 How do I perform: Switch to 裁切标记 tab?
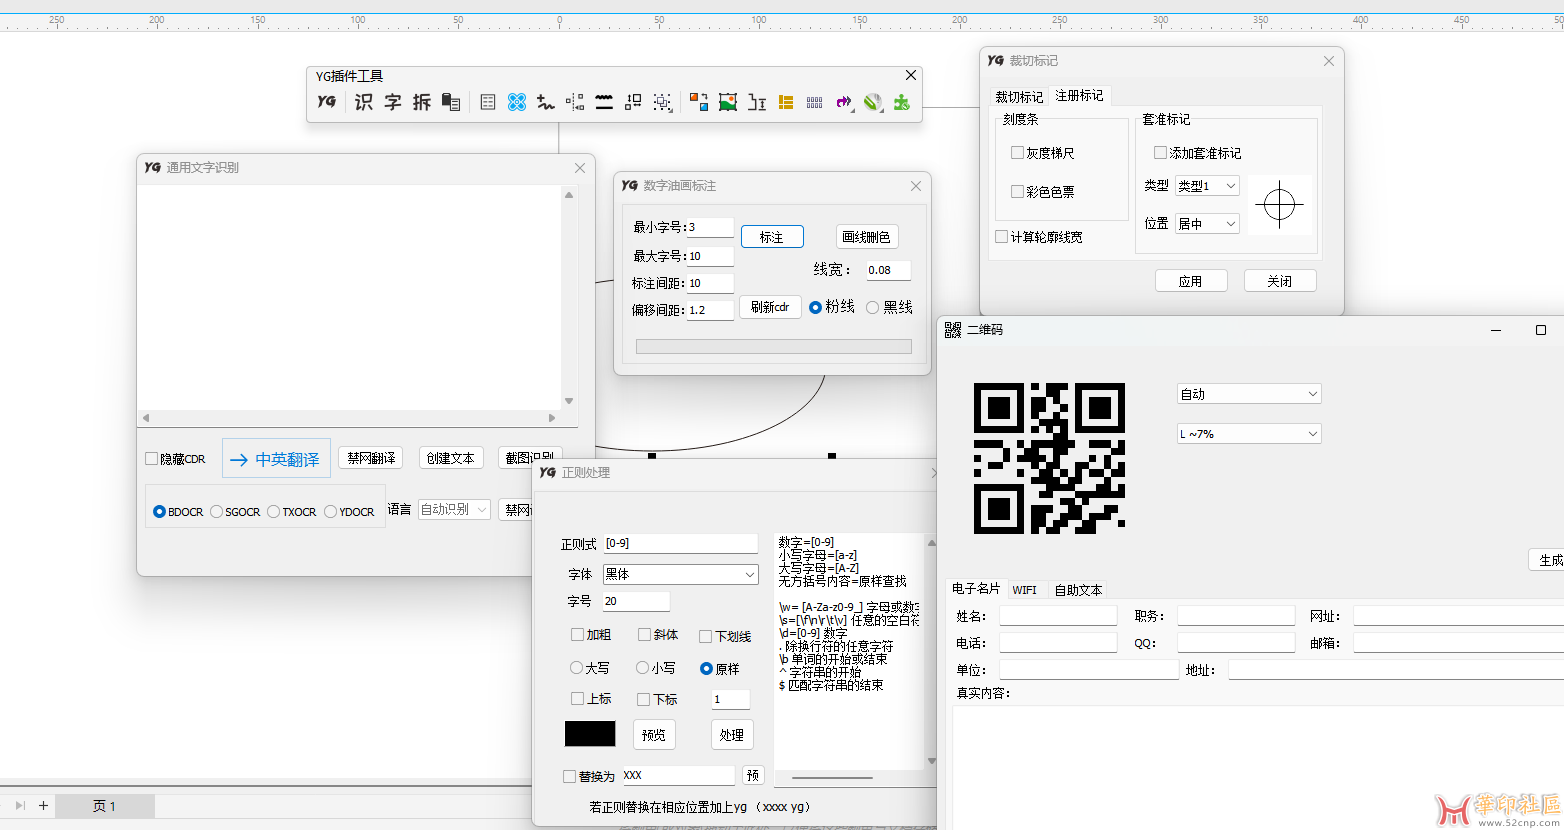(x=1019, y=97)
